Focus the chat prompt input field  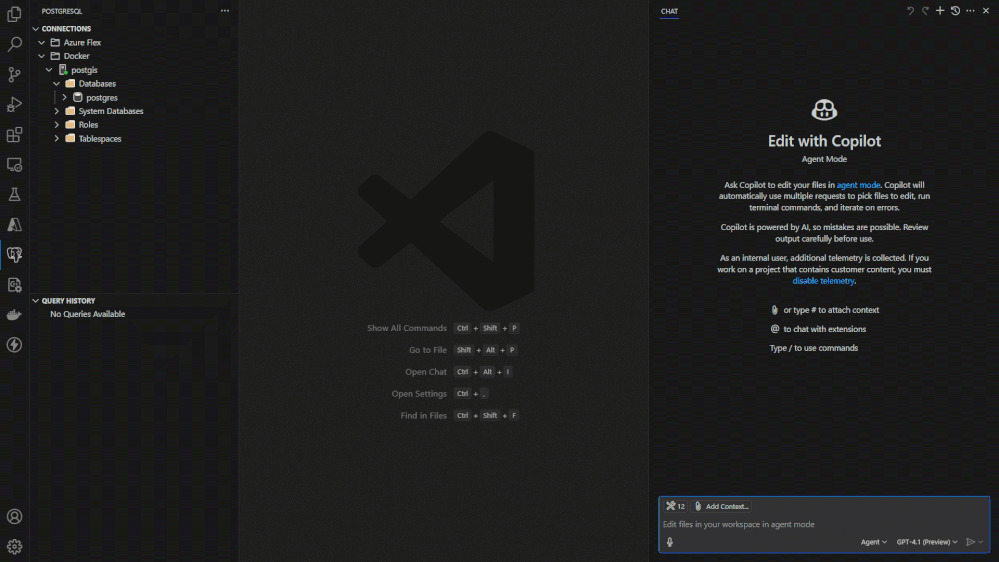coord(823,524)
